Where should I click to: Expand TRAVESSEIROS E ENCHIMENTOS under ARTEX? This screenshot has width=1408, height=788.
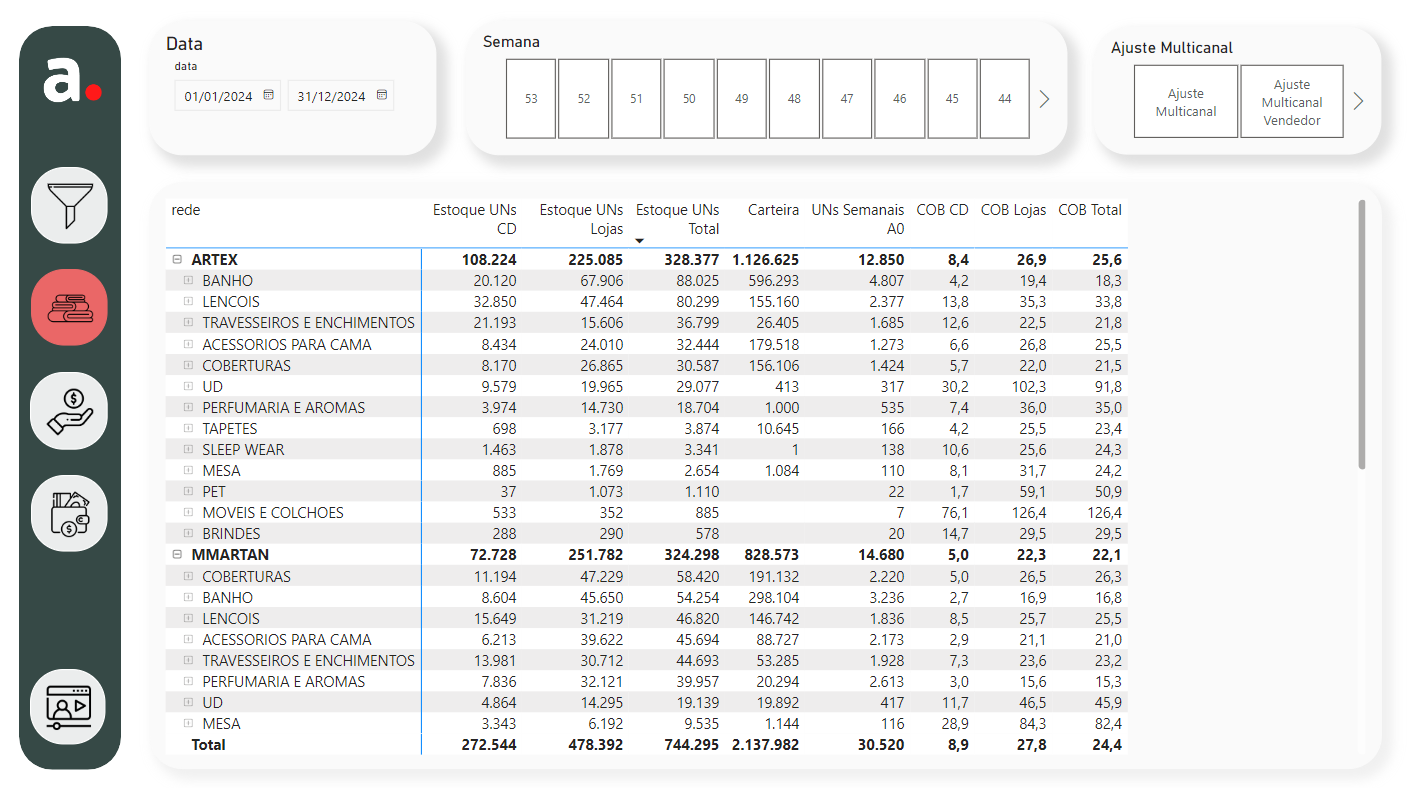[188, 323]
